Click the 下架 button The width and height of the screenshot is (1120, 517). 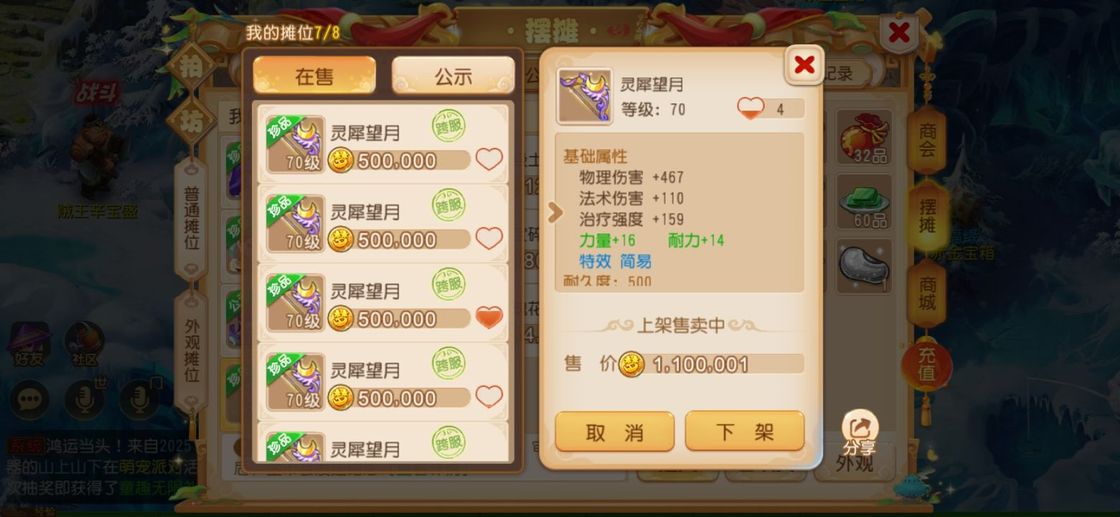(x=744, y=431)
